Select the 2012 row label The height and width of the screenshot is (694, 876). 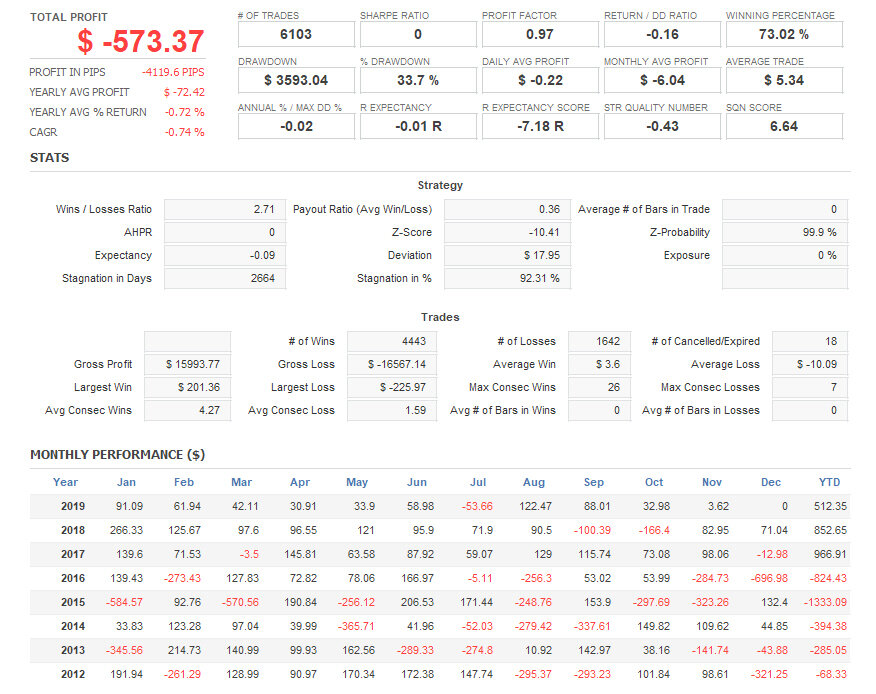[x=73, y=674]
